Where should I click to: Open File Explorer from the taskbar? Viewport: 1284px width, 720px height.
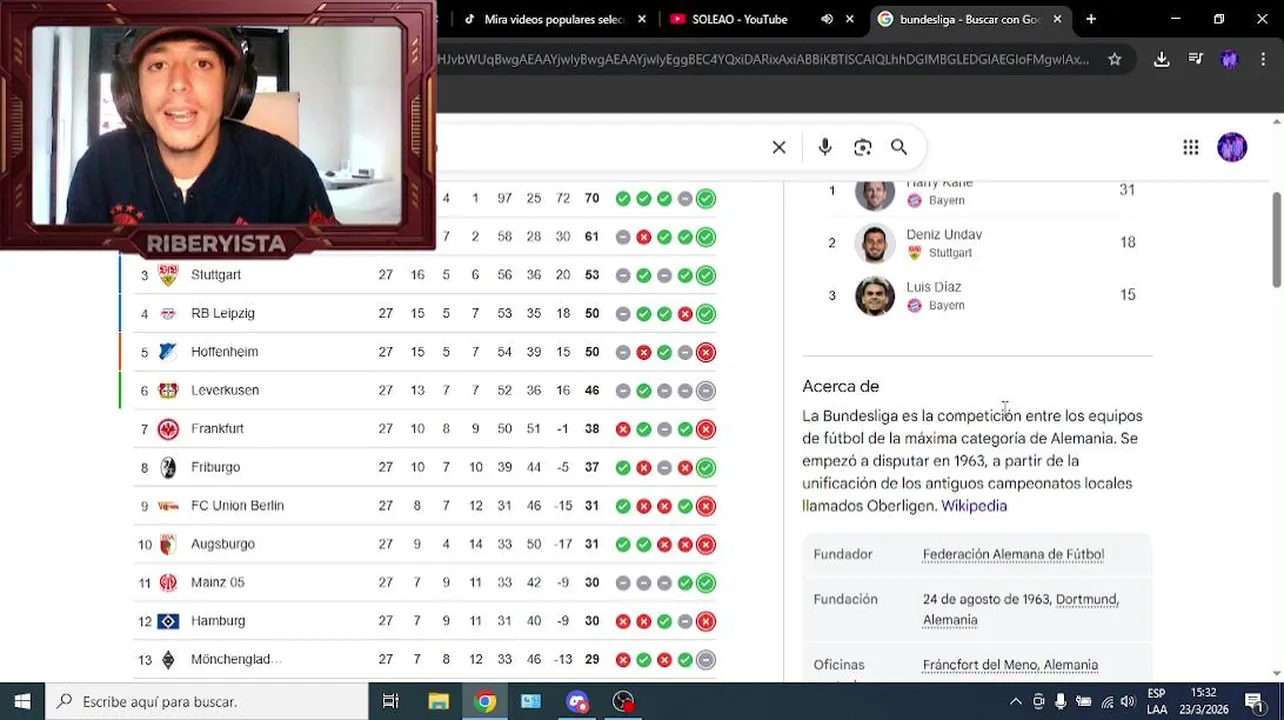pyautogui.click(x=438, y=702)
